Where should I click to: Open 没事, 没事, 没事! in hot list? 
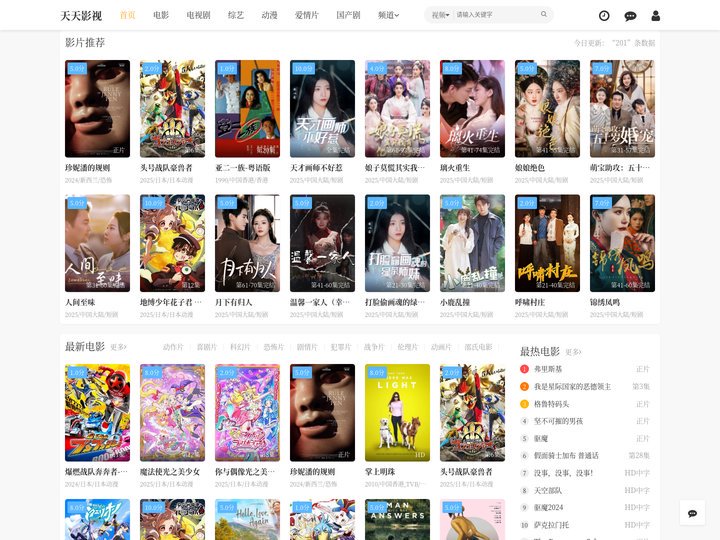coord(563,473)
